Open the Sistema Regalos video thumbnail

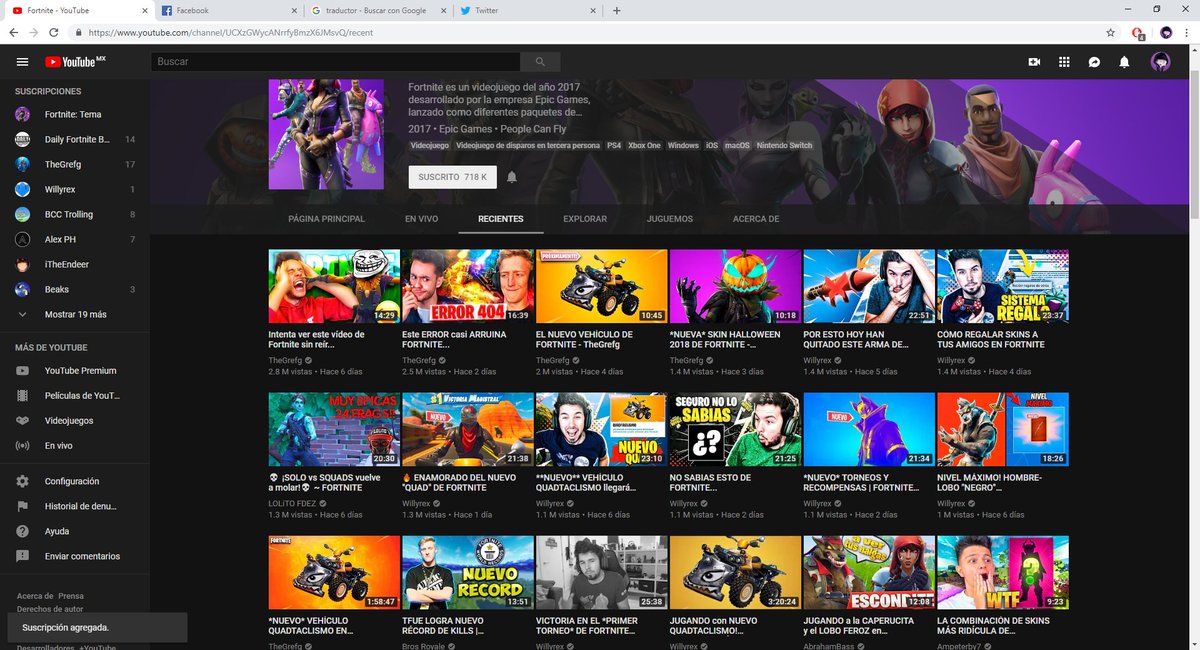pyautogui.click(x=1003, y=286)
